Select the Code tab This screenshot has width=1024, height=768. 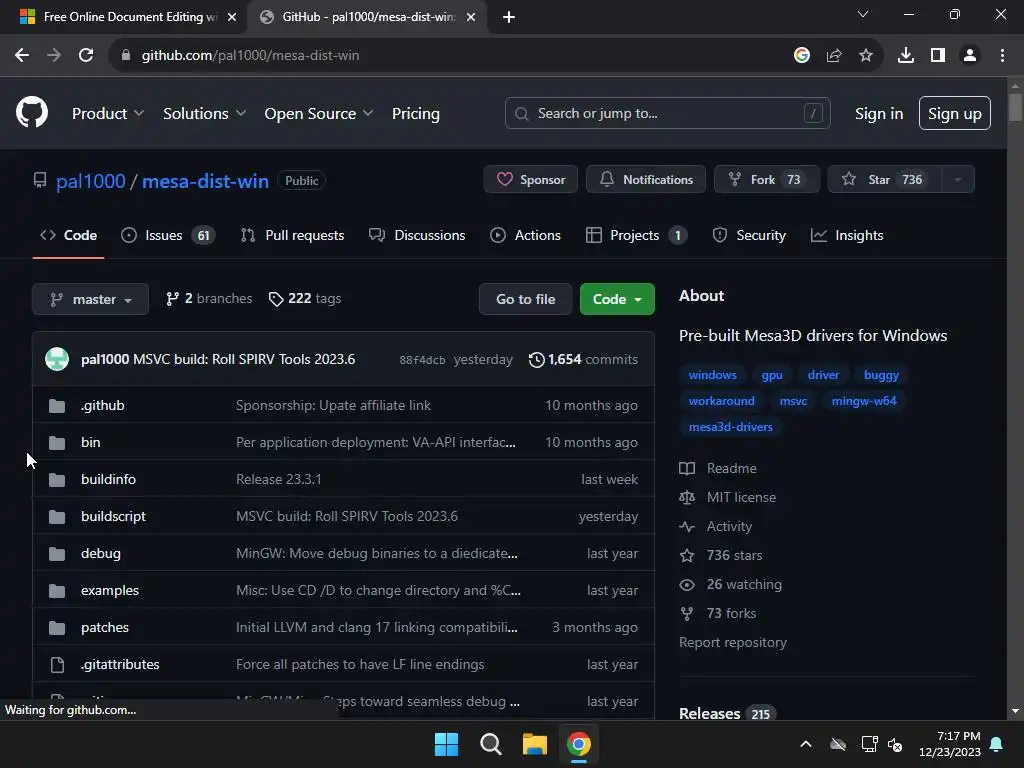68,235
